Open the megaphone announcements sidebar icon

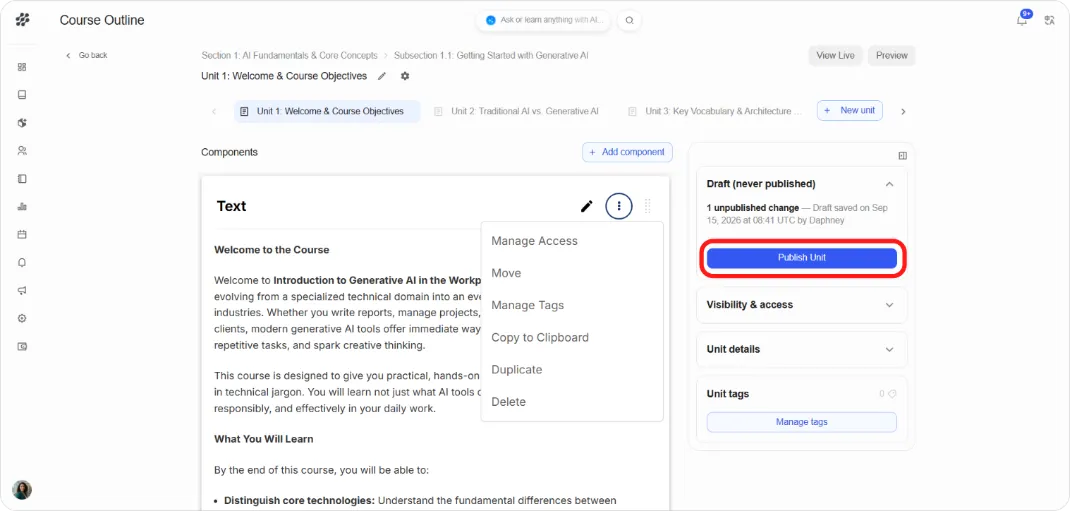tap(22, 290)
